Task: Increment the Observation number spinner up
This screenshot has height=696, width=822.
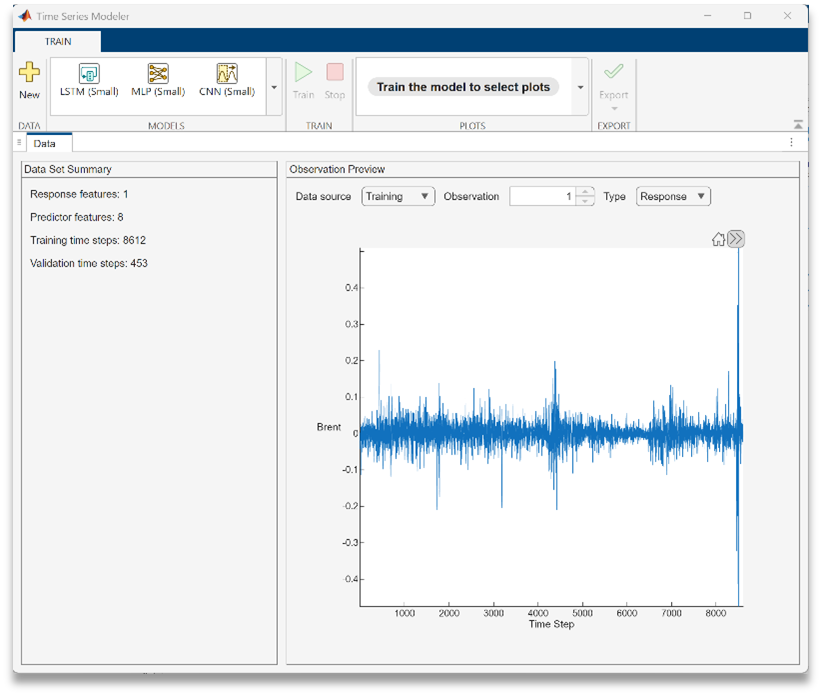Action: (585, 192)
